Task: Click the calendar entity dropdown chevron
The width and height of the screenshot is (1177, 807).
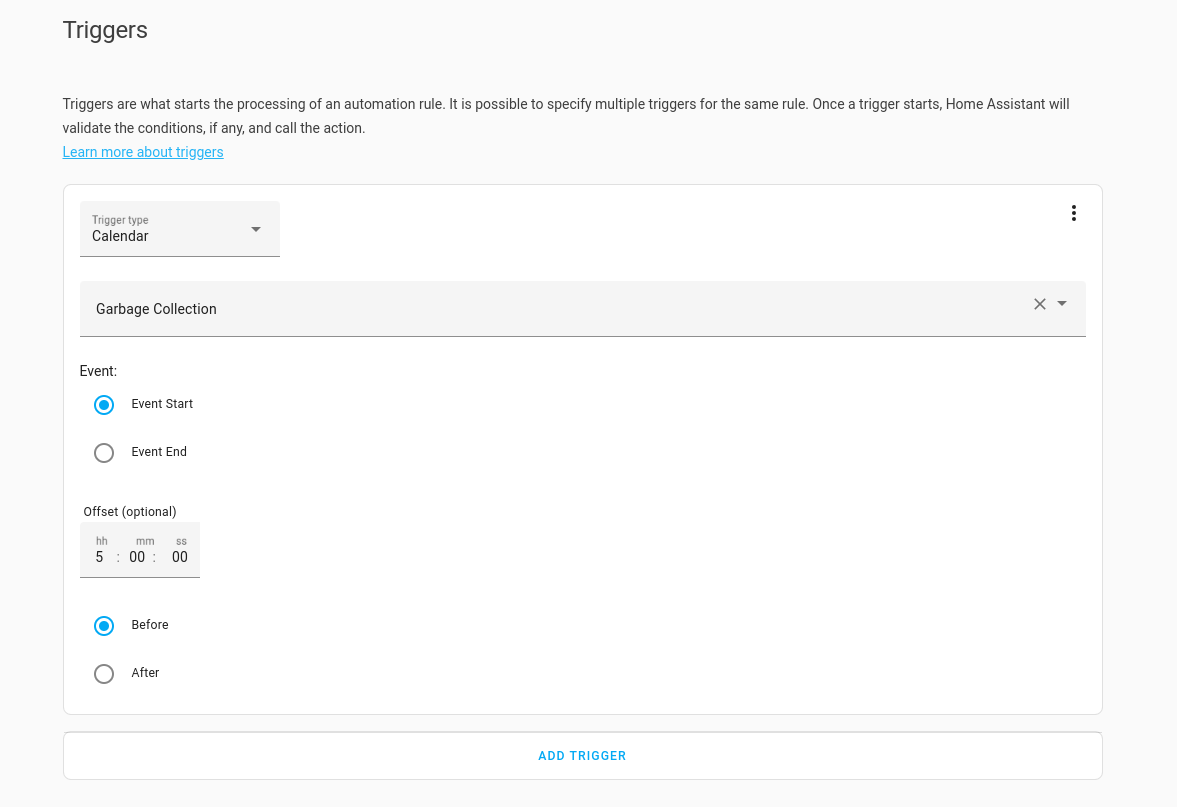Action: 1061,303
